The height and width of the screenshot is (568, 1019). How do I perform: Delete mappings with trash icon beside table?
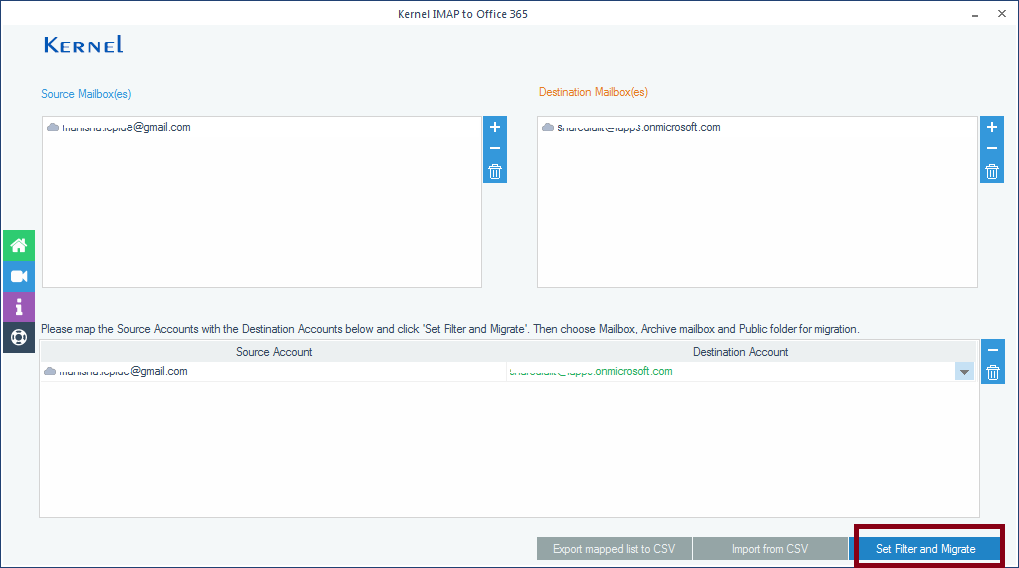[x=992, y=373]
